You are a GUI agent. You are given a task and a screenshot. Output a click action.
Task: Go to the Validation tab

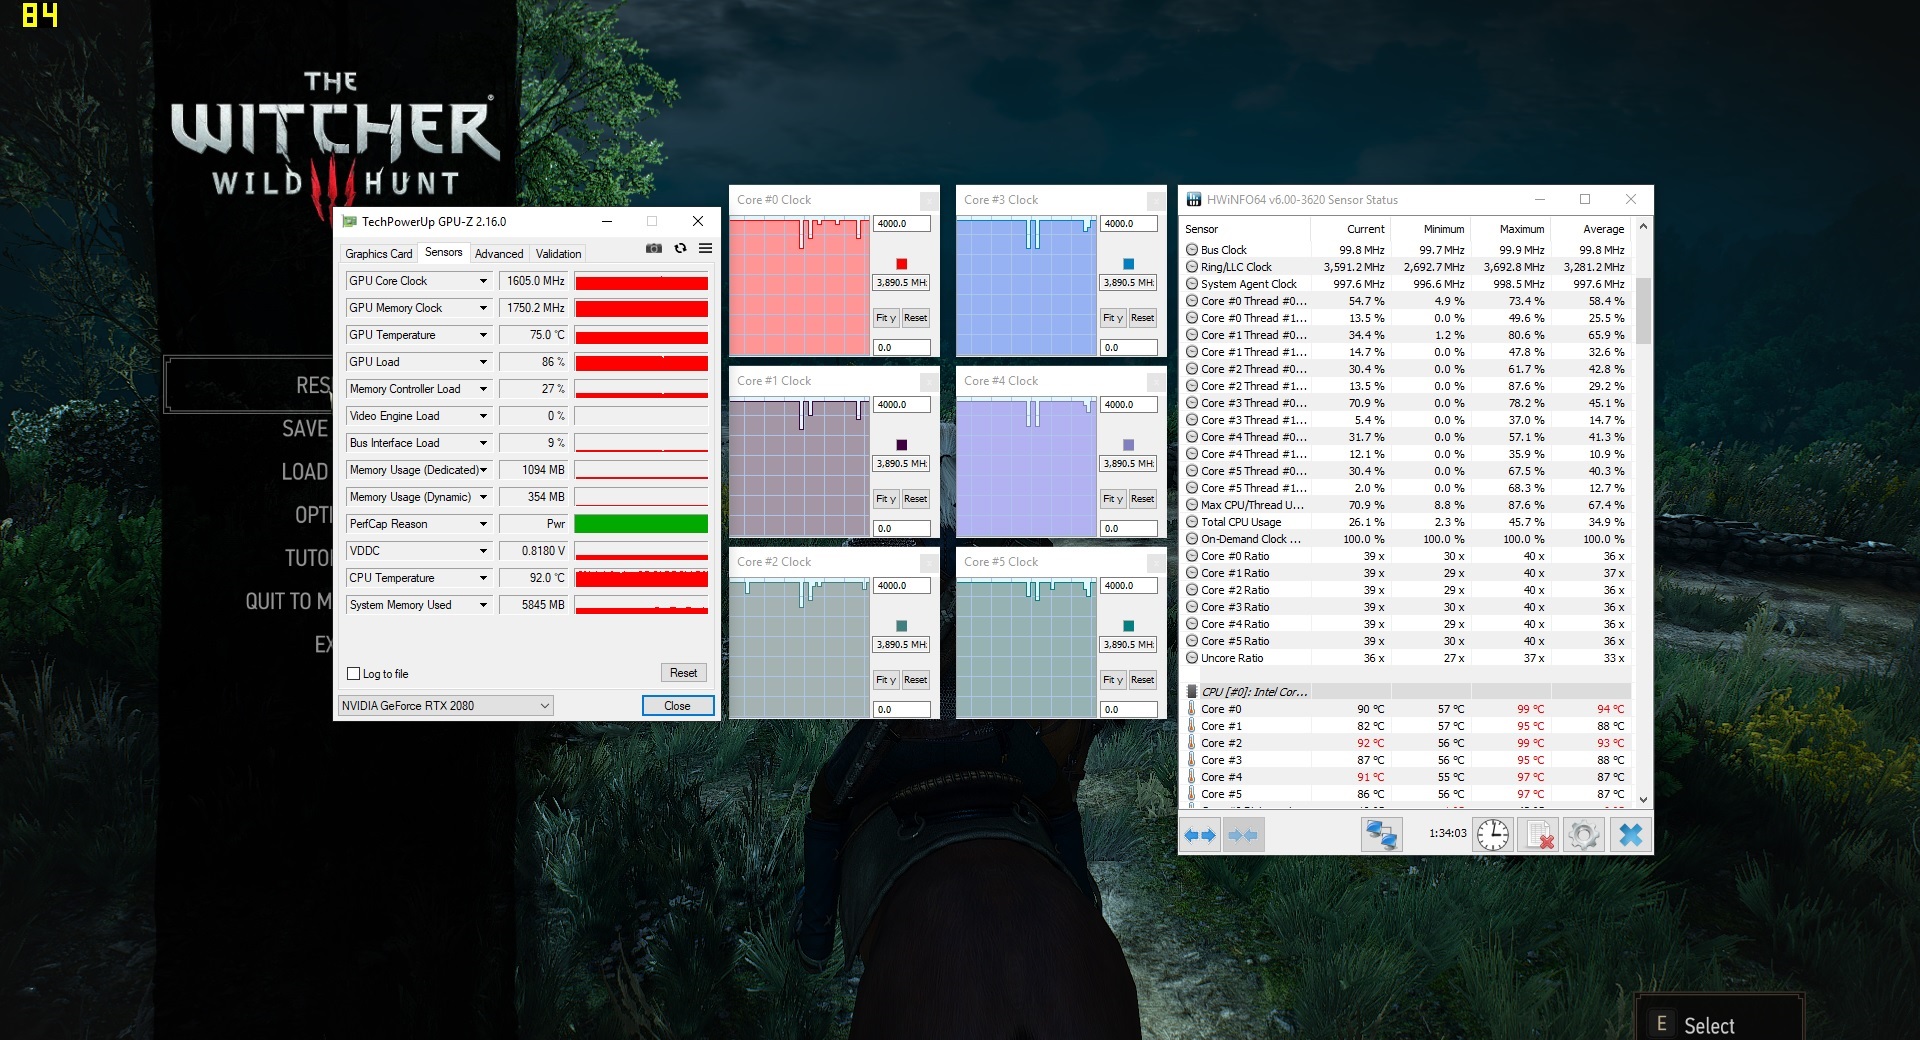click(x=558, y=254)
